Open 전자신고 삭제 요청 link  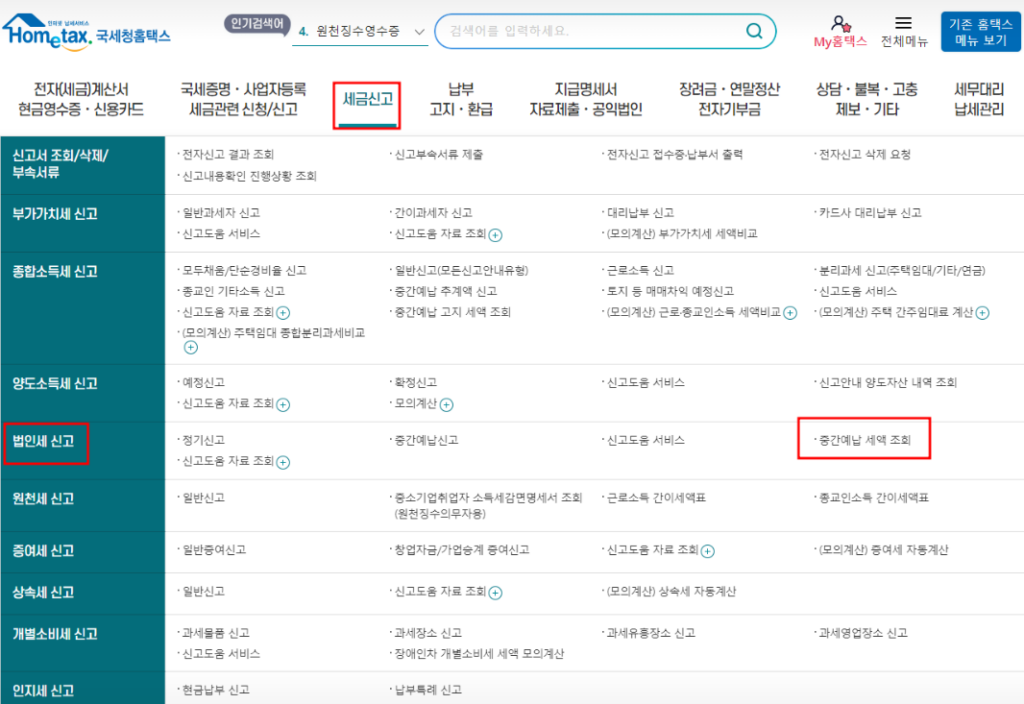point(865,155)
